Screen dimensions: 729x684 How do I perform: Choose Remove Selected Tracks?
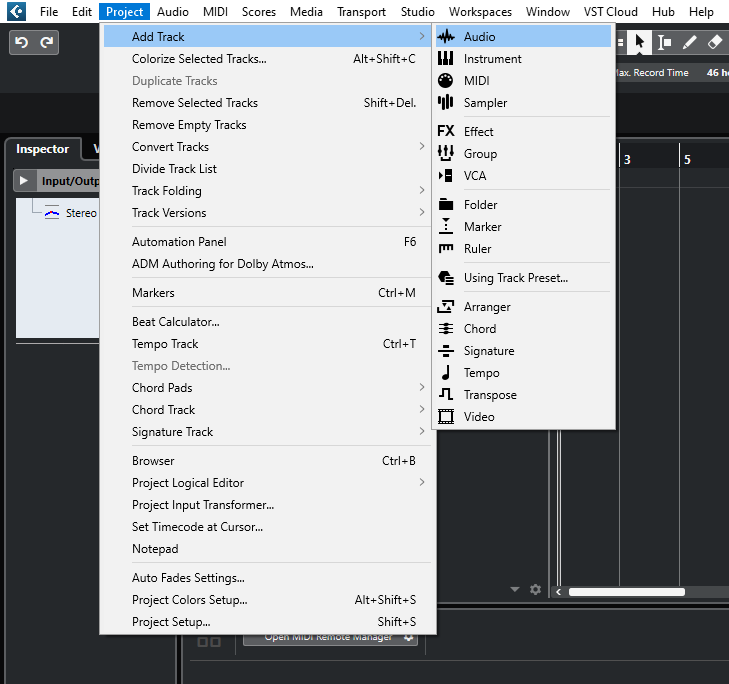(x=268, y=102)
